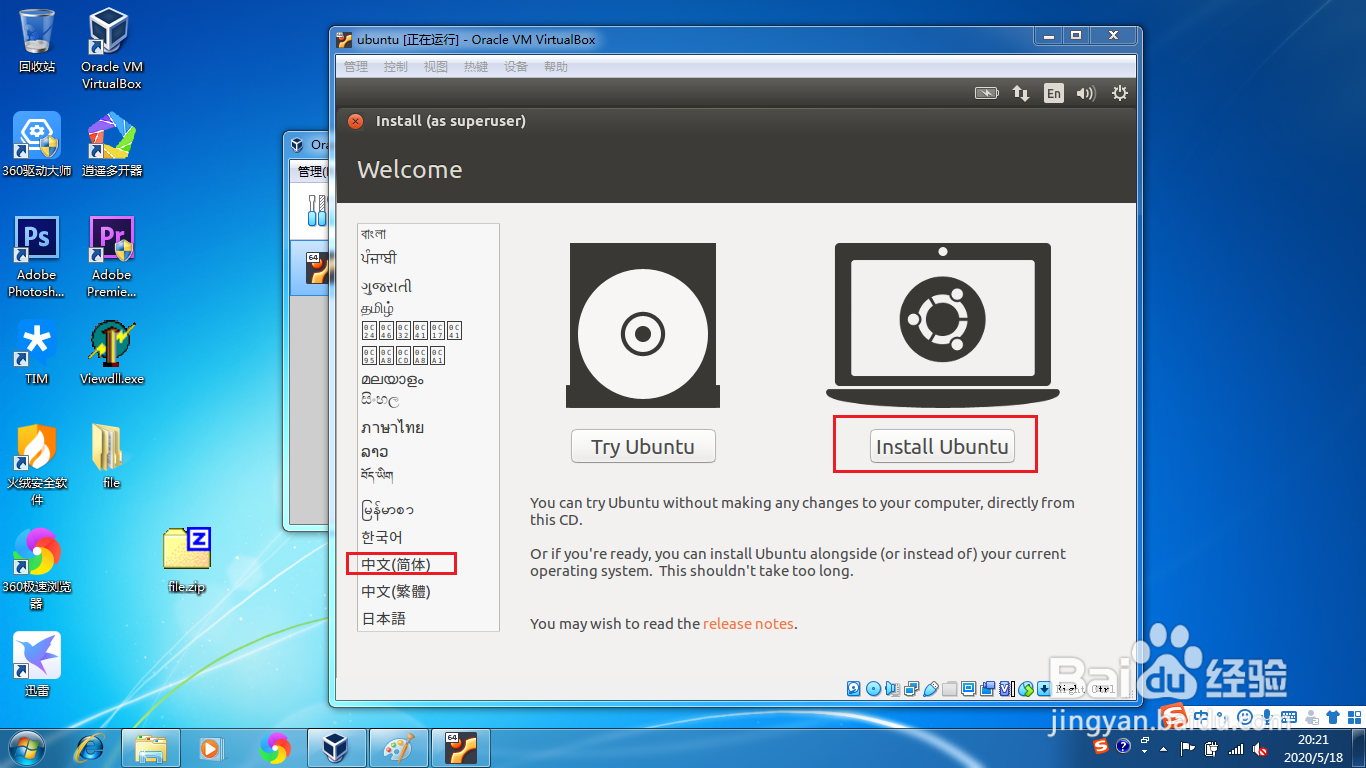Open the Action Center flag tray icon
This screenshot has width=1366, height=768.
coord(1188,749)
